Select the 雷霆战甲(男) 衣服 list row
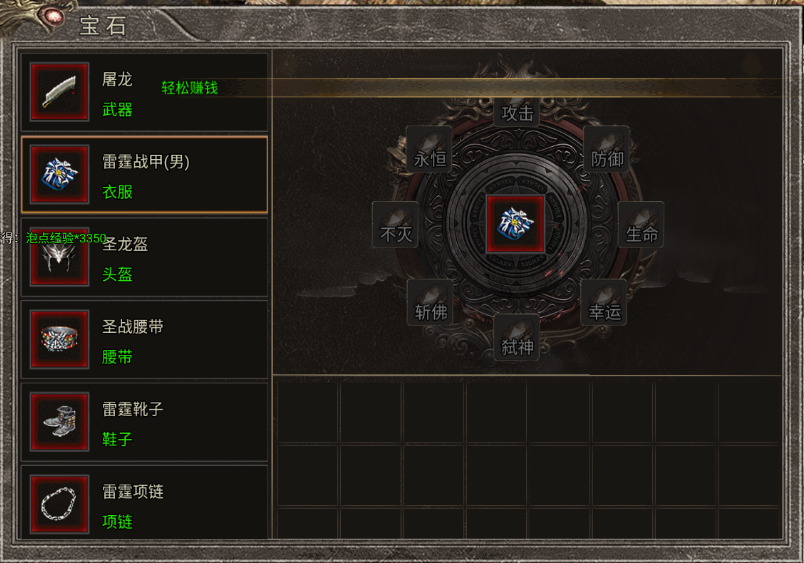Viewport: 804px width, 563px height. pyautogui.click(x=145, y=174)
